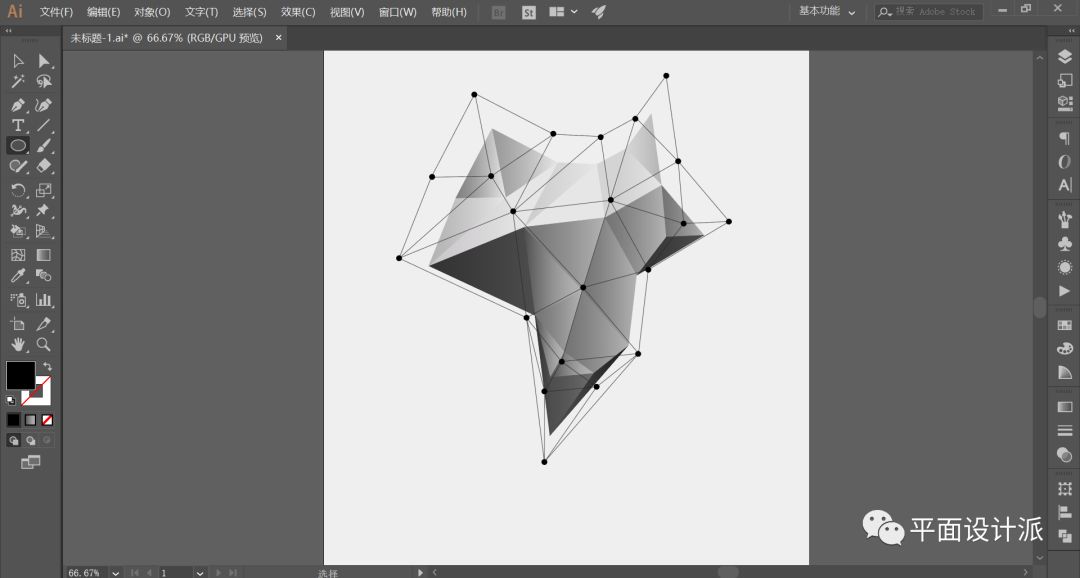Select the Type tool
Image resolution: width=1080 pixels, height=578 pixels.
[18, 126]
